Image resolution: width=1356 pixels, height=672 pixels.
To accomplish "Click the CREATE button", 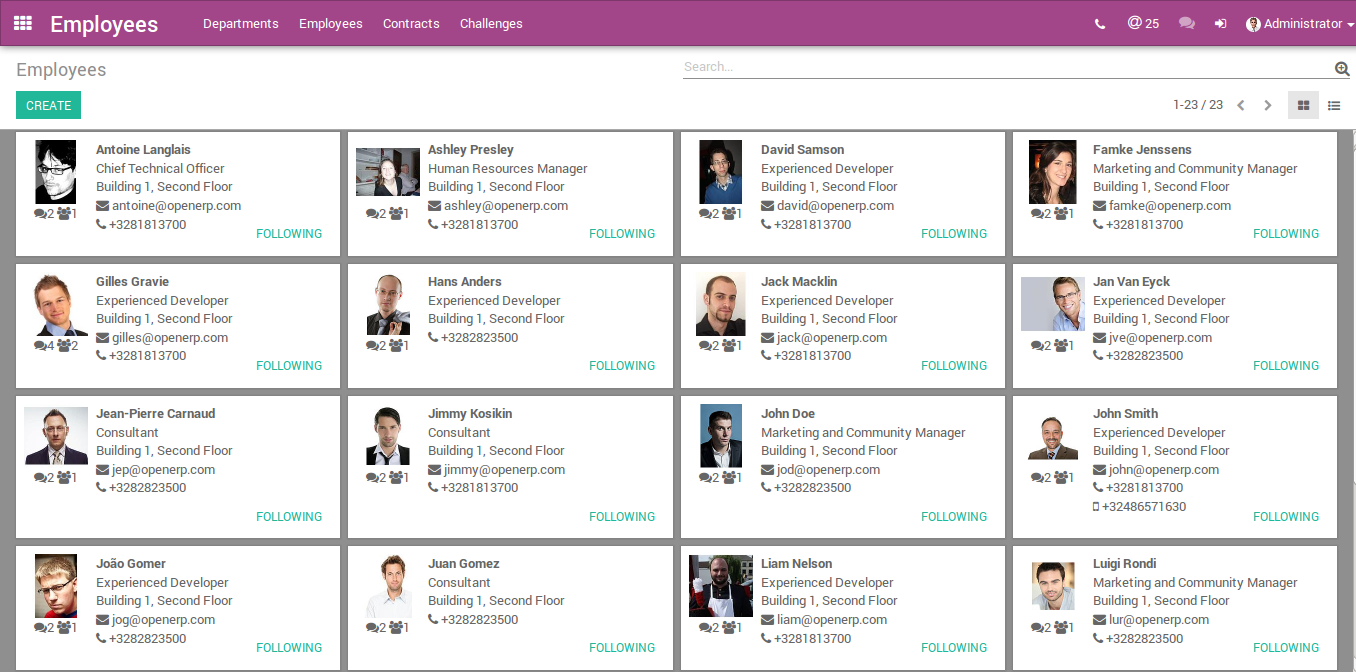I will tap(48, 105).
